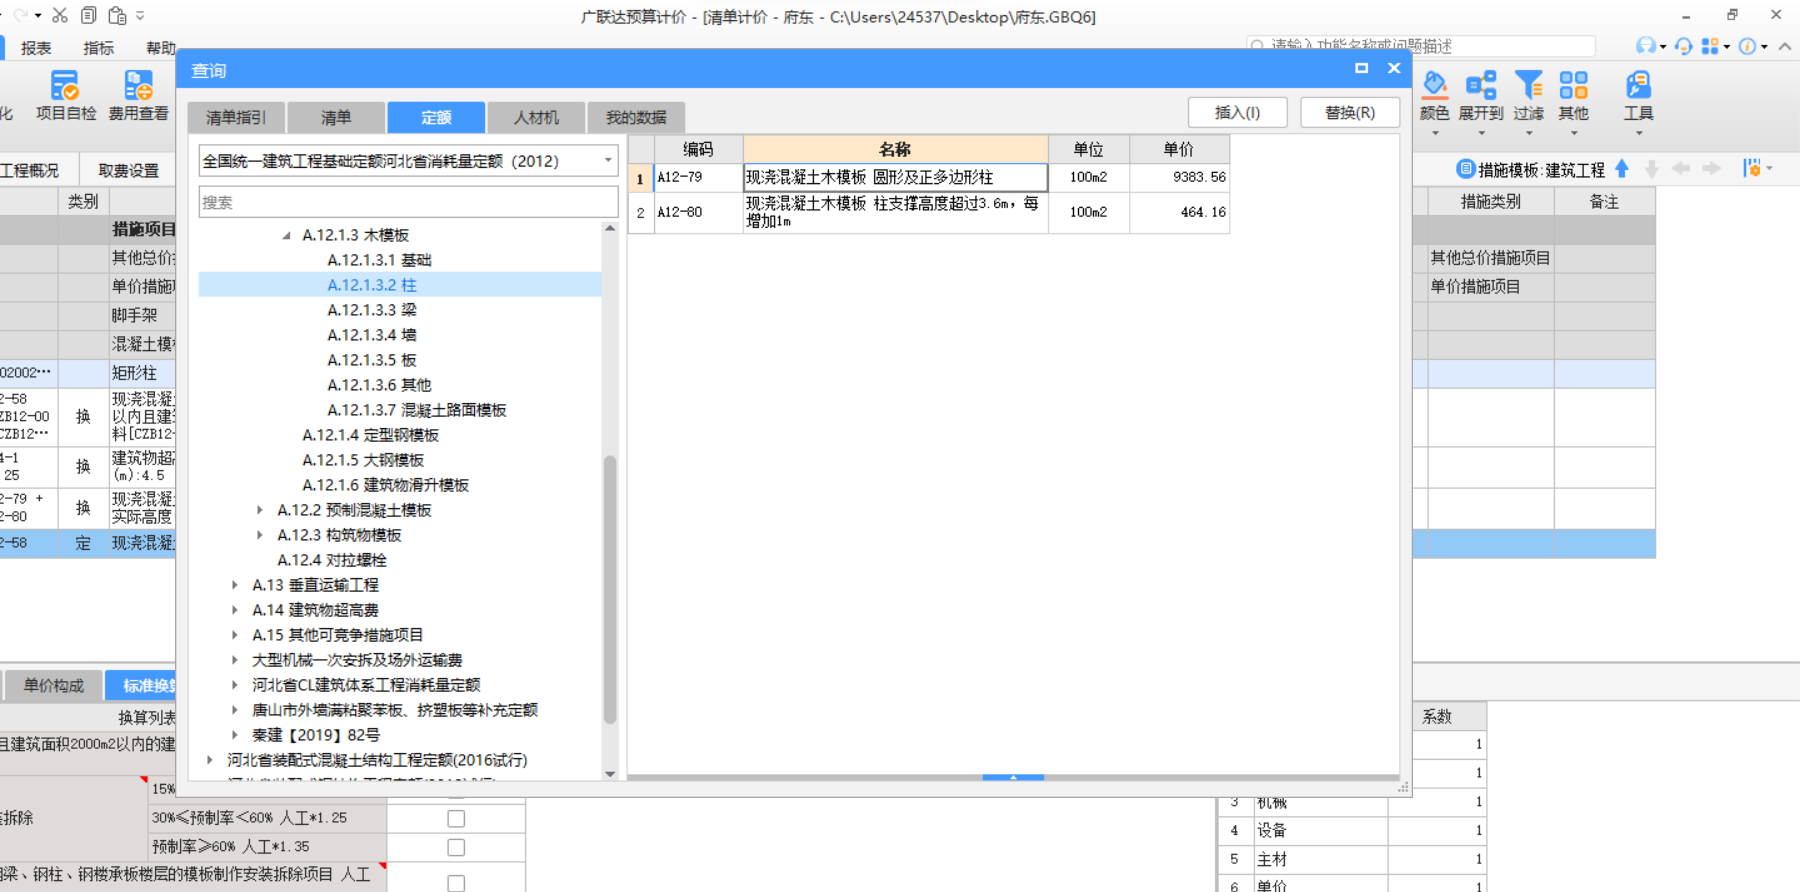
Task: Click the 展开到 expand-to icon
Action: [x=1481, y=85]
